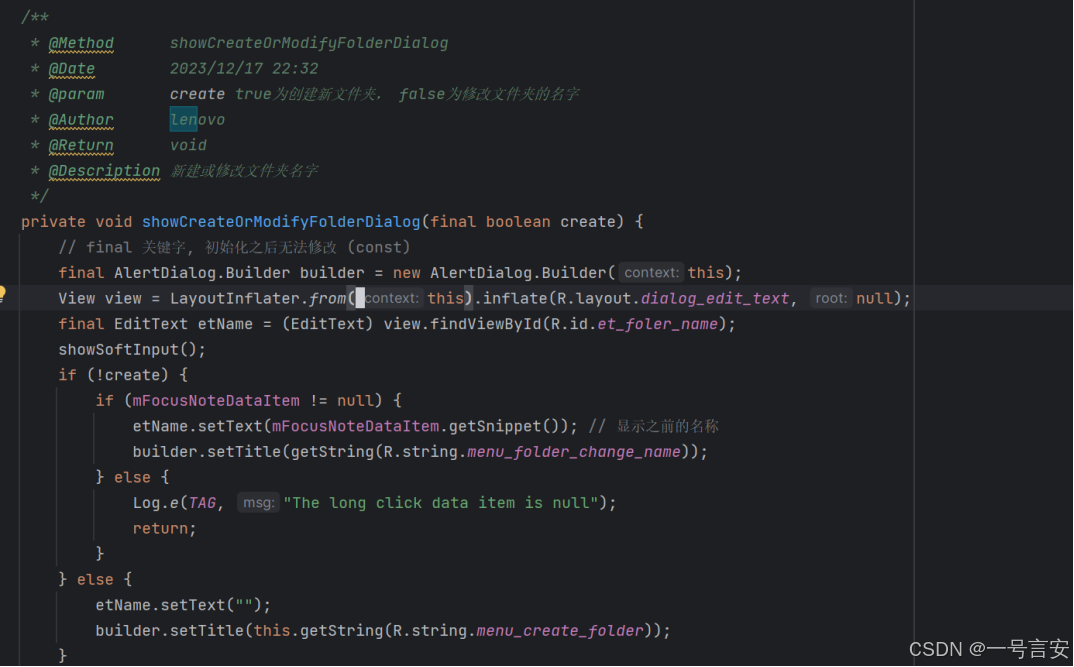1074x667 pixels.
Task: Click the @Date tag in the comment block
Action: pyautogui.click(x=73, y=67)
